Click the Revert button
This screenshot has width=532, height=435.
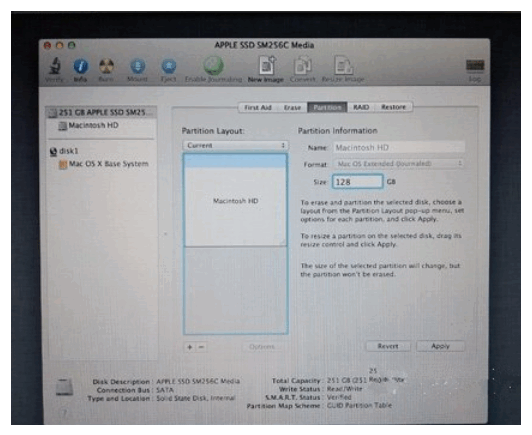click(388, 346)
